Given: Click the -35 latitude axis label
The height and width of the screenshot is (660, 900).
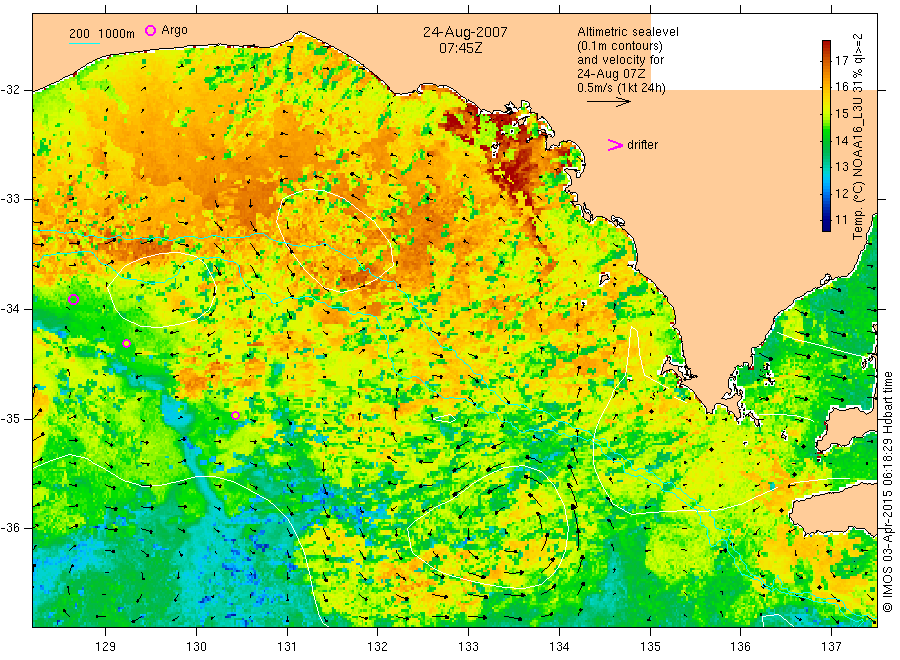Looking at the screenshot, I should 10,418.
